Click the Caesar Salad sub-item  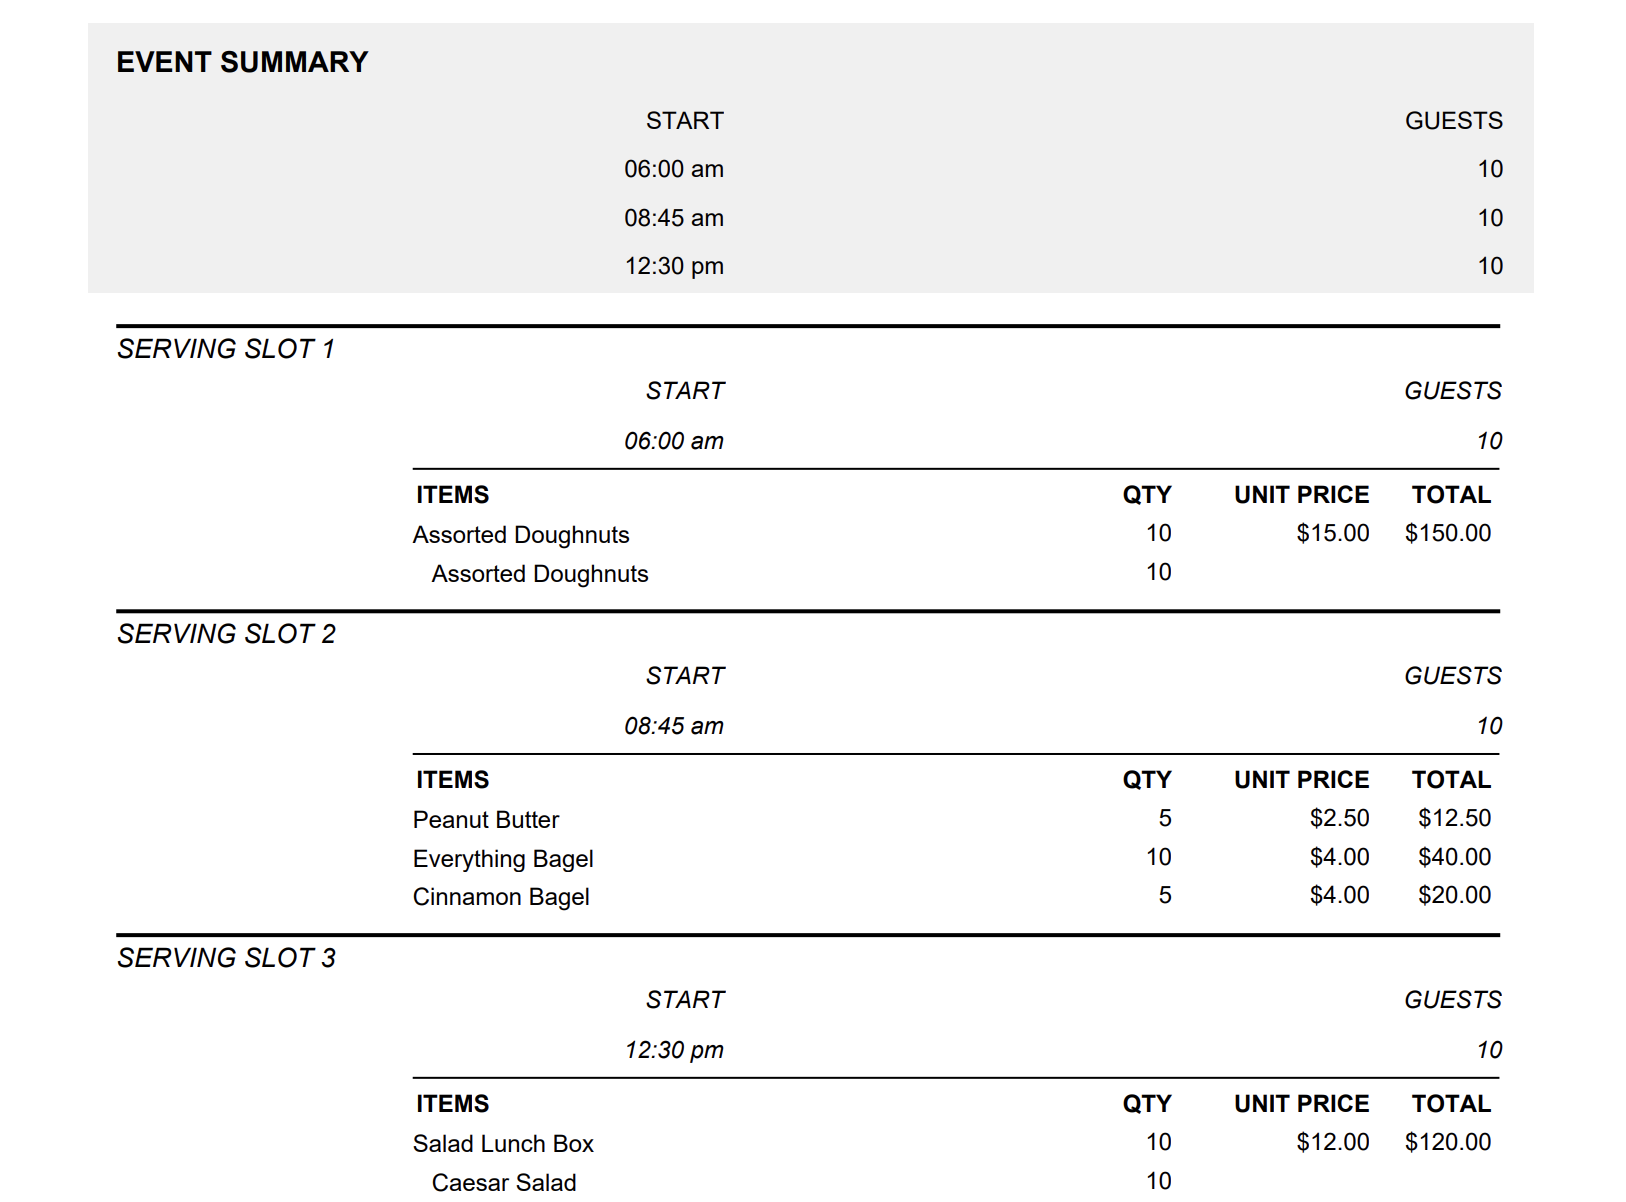pyautogui.click(x=503, y=1182)
